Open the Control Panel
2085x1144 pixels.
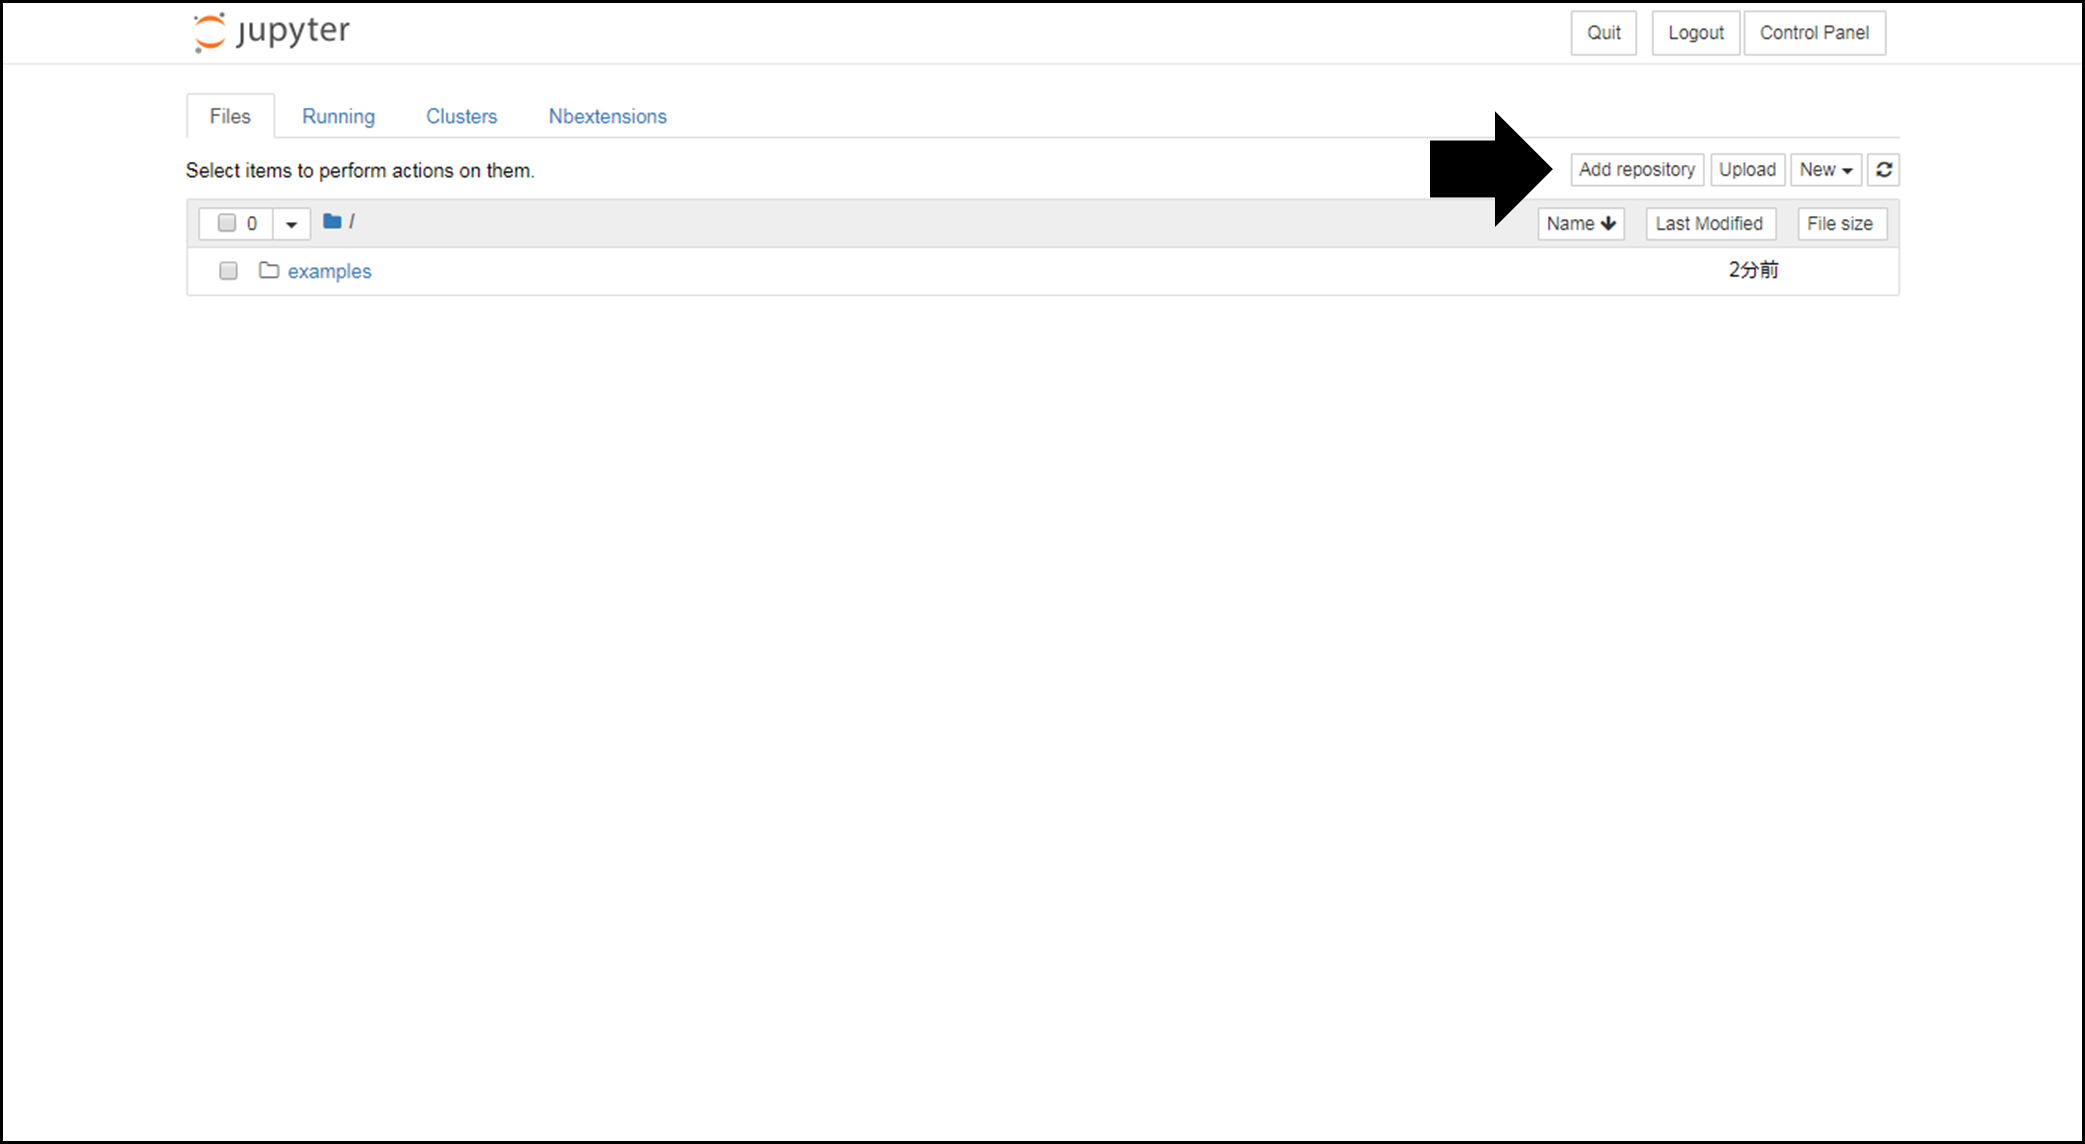click(1814, 33)
